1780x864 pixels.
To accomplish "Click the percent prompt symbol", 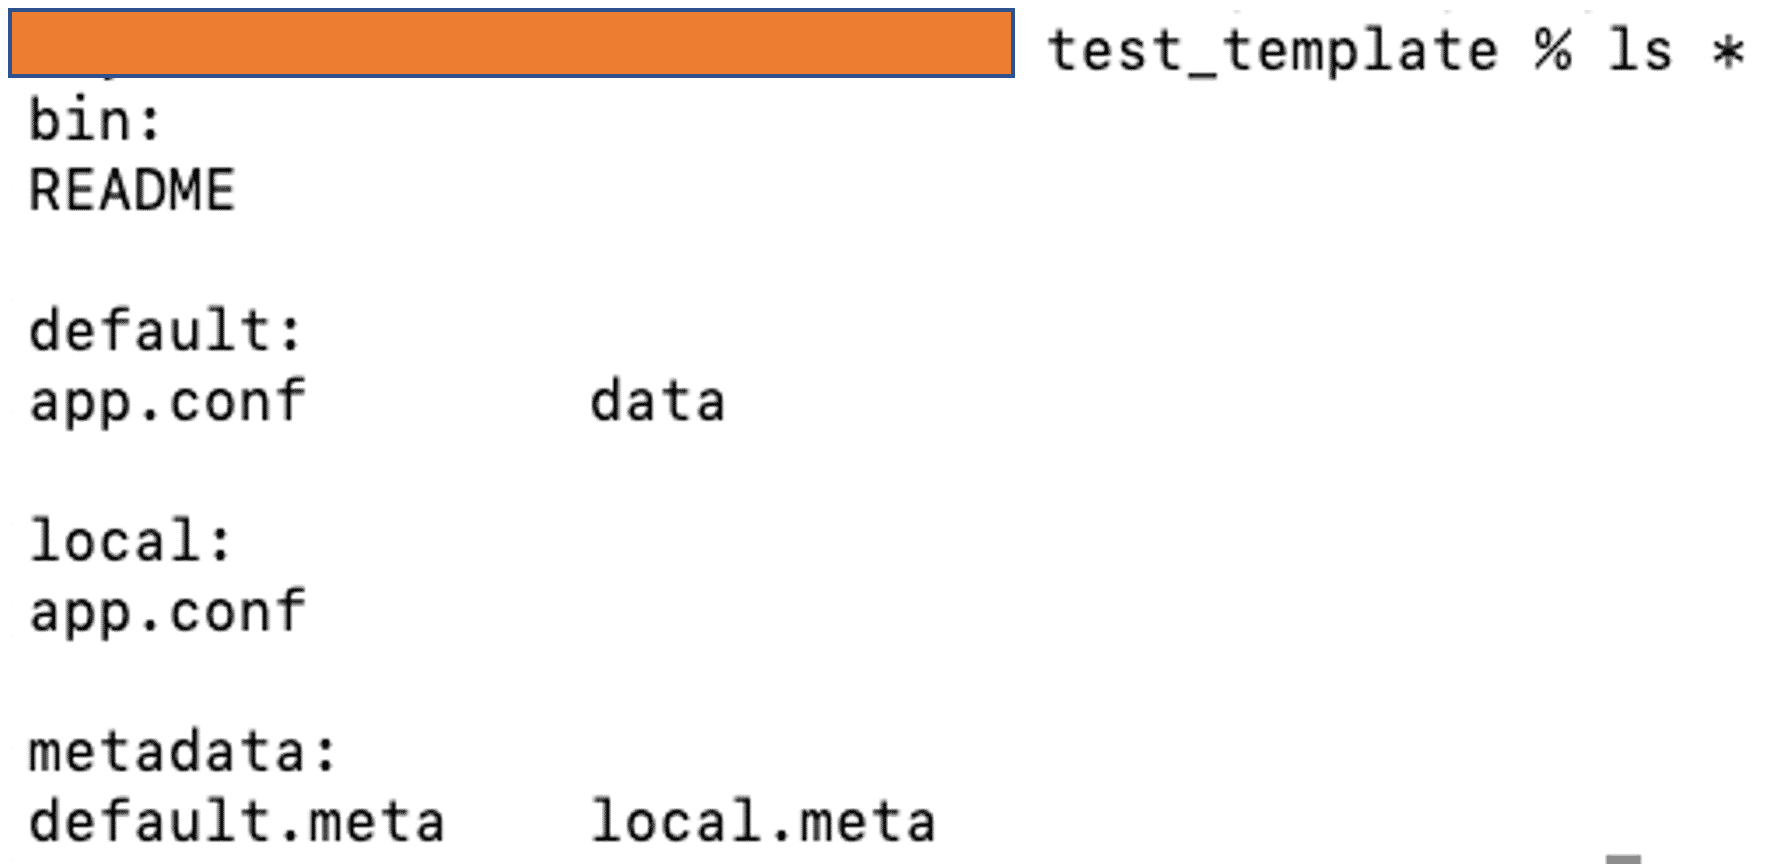I will coord(1553,49).
